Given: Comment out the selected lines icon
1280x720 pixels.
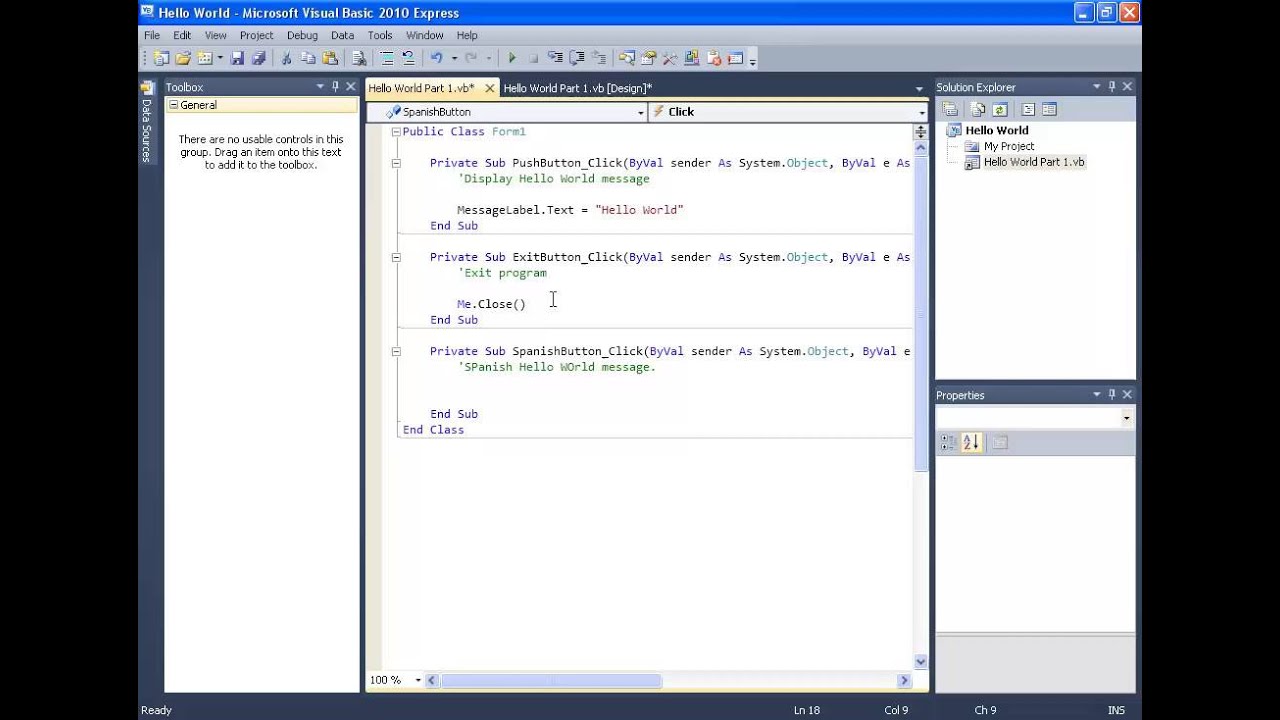Looking at the screenshot, I should (x=387, y=58).
